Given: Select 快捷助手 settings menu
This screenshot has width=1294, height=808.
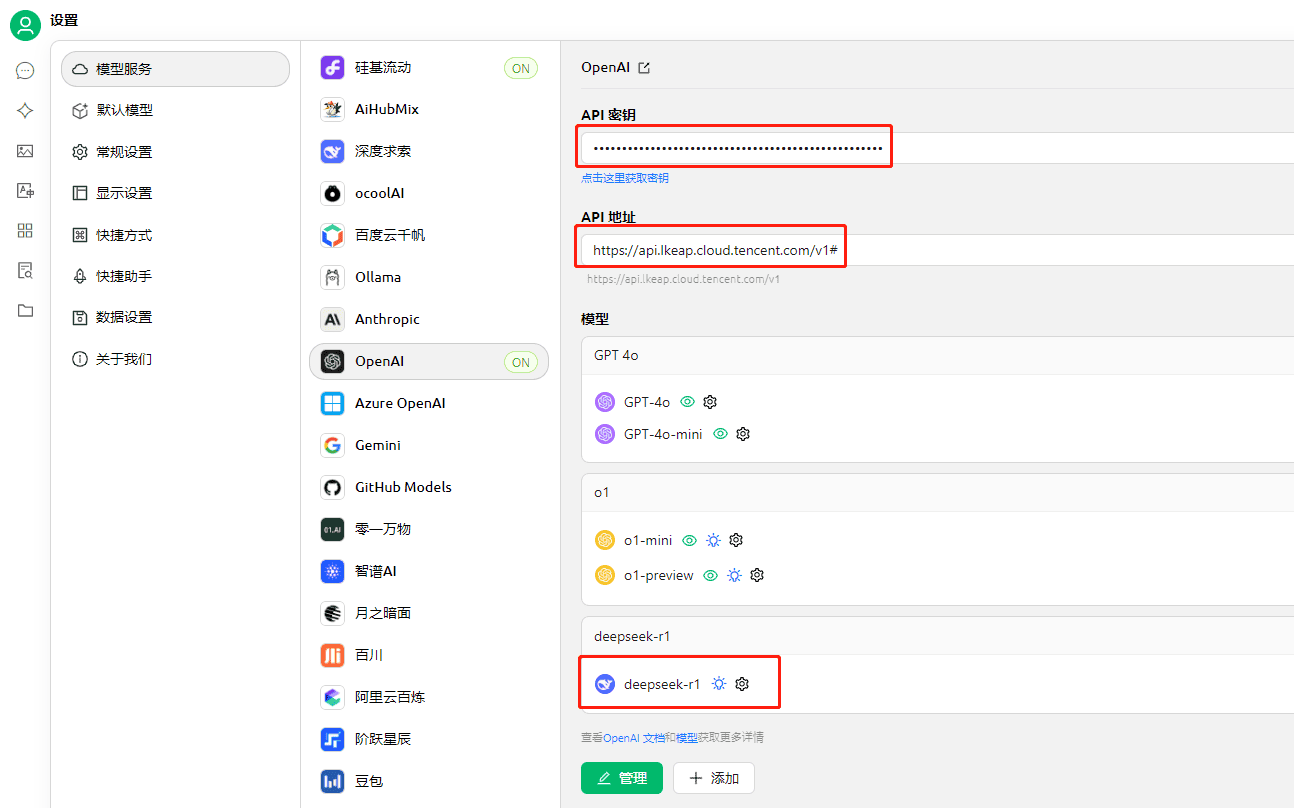Looking at the screenshot, I should click(175, 276).
